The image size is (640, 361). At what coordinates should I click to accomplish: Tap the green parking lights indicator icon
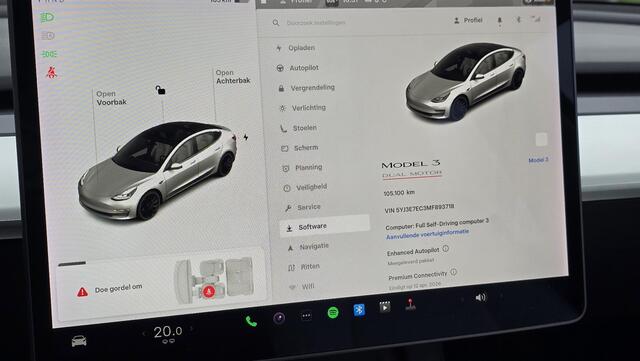point(49,54)
